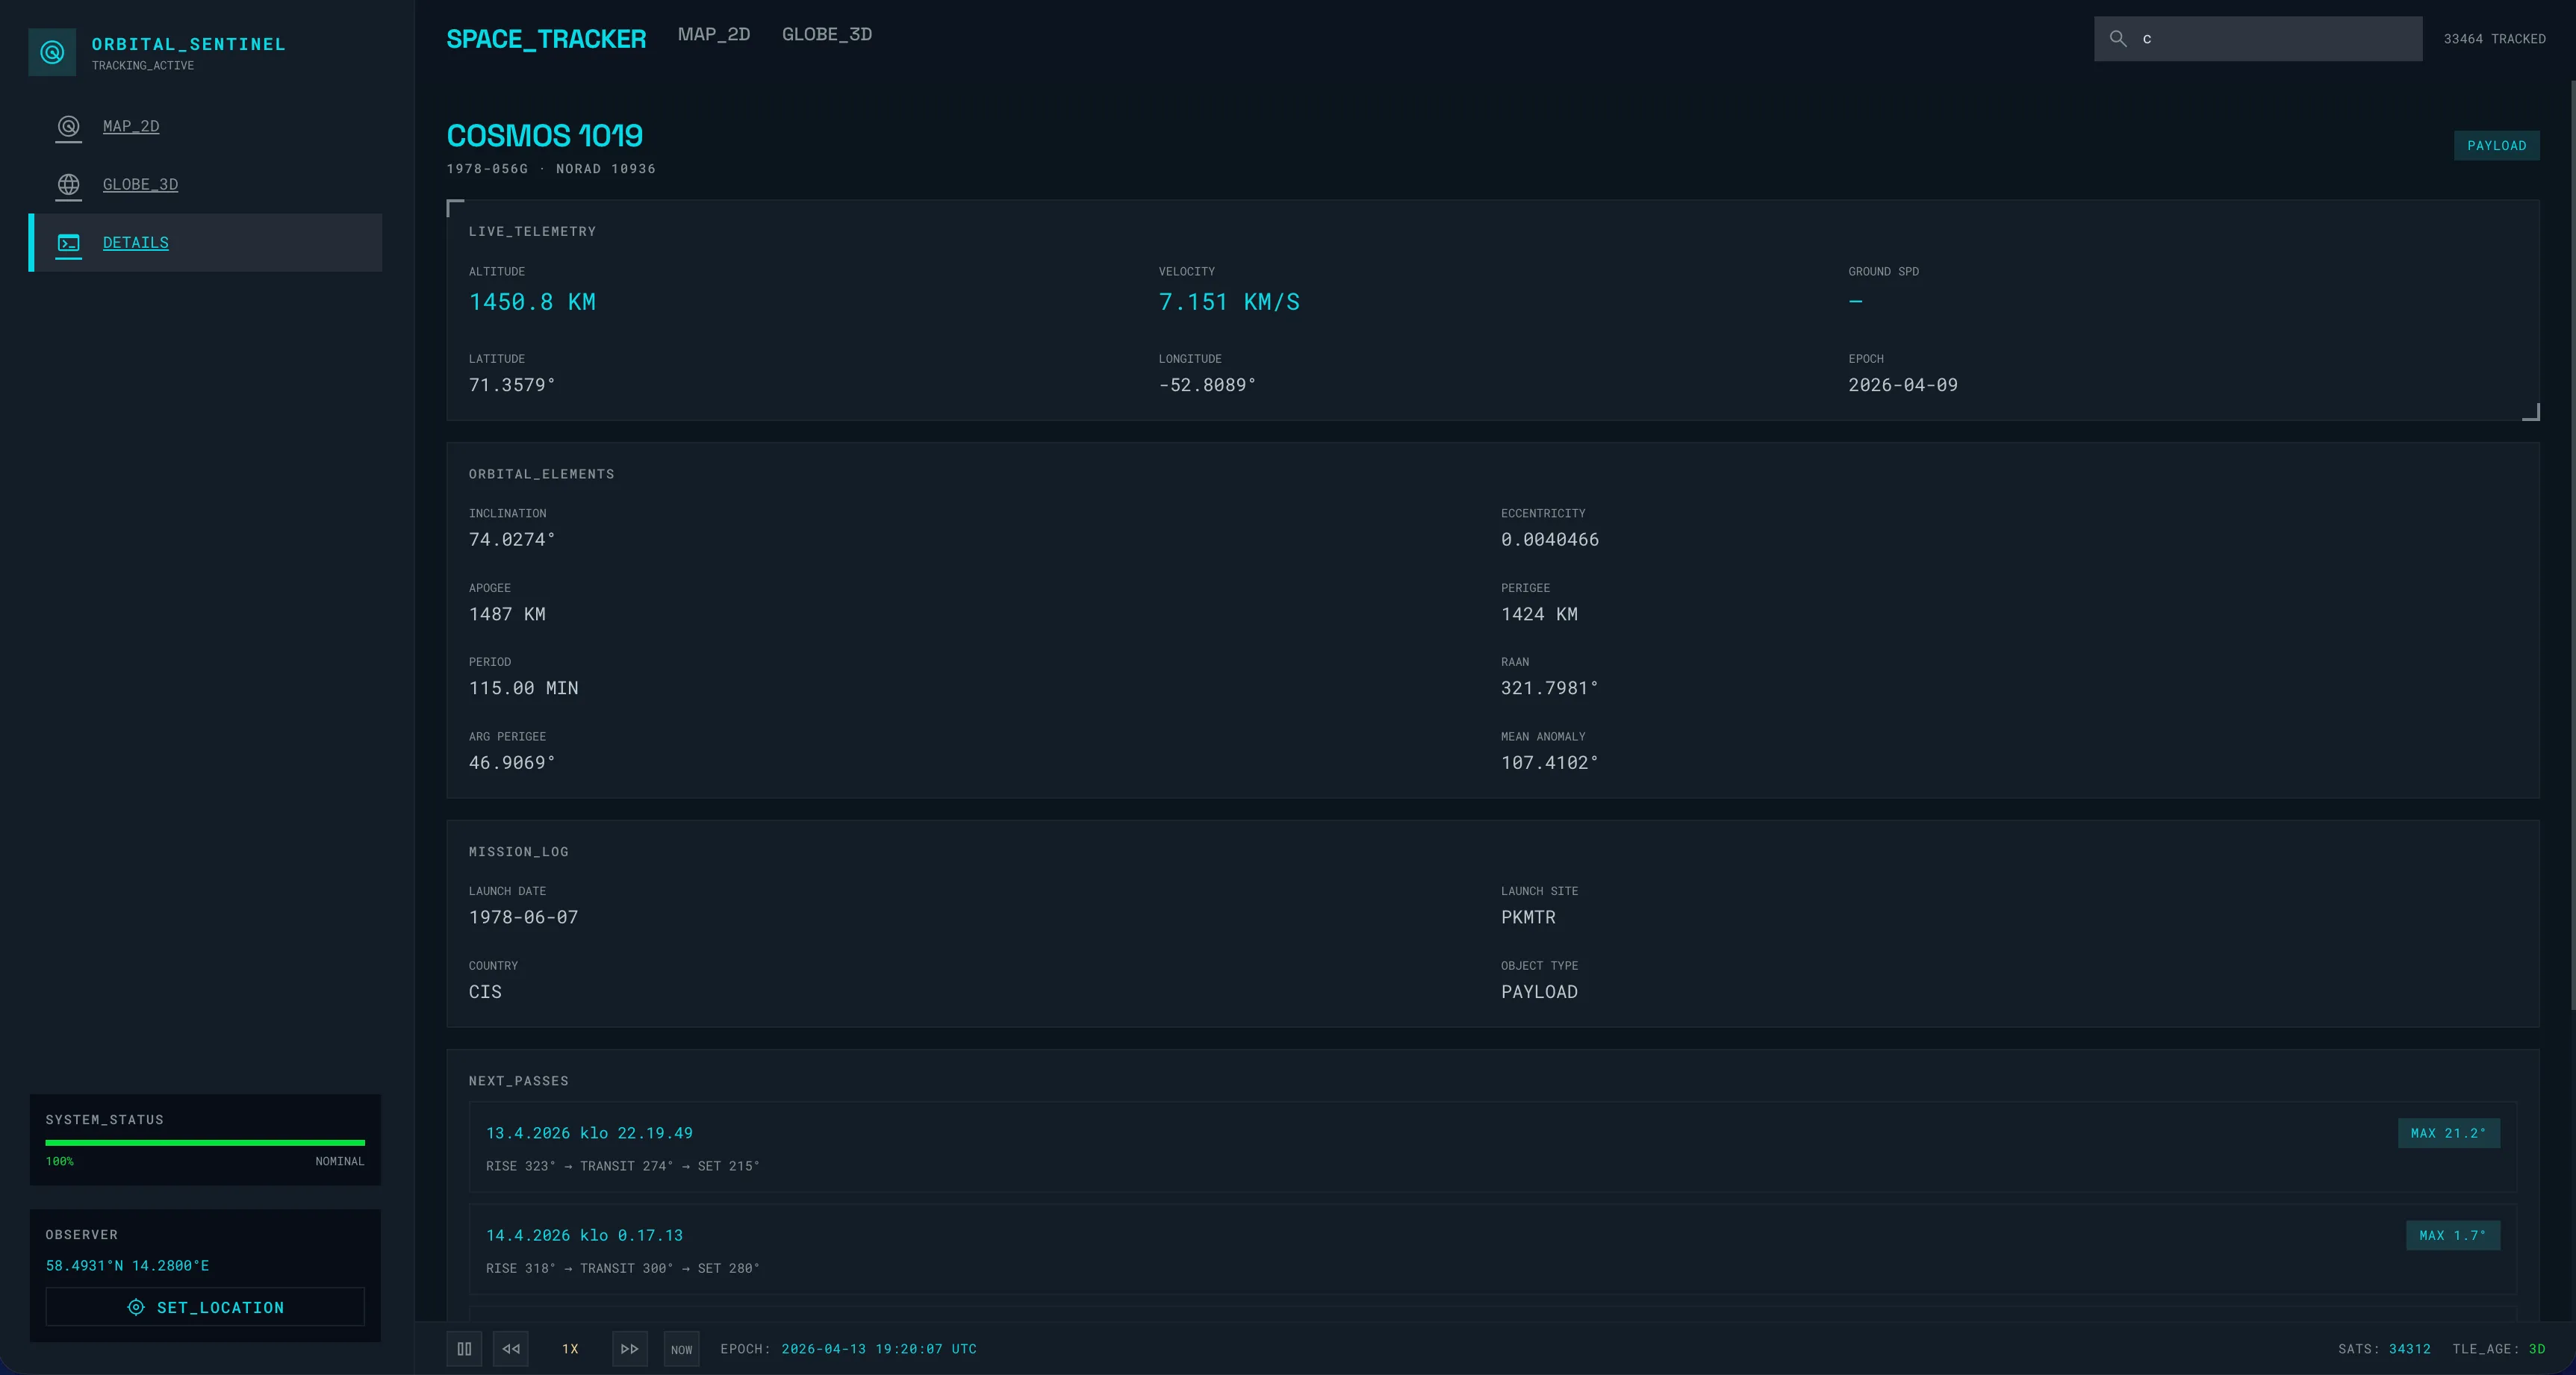Viewport: 2576px width, 1375px height.
Task: Click perigee value 1424 KM
Action: pyautogui.click(x=1539, y=614)
